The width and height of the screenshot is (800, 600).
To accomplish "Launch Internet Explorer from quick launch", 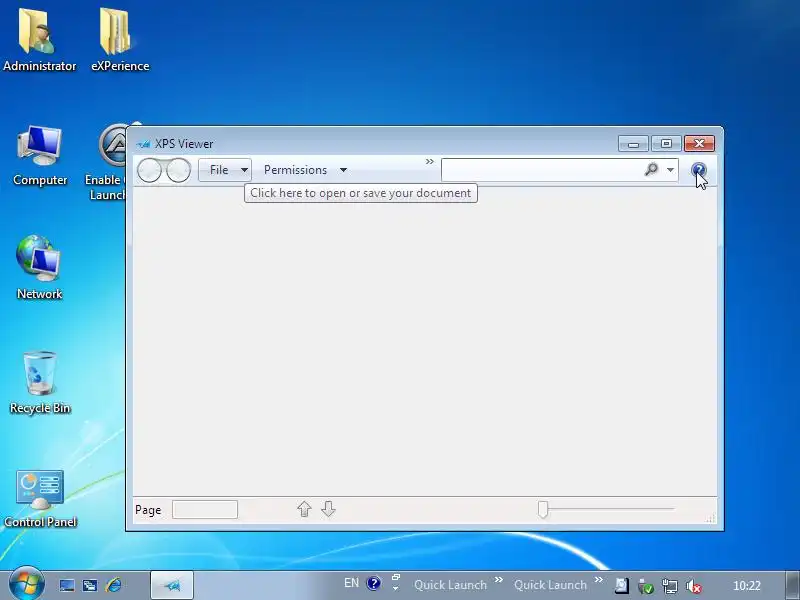I will tap(113, 585).
